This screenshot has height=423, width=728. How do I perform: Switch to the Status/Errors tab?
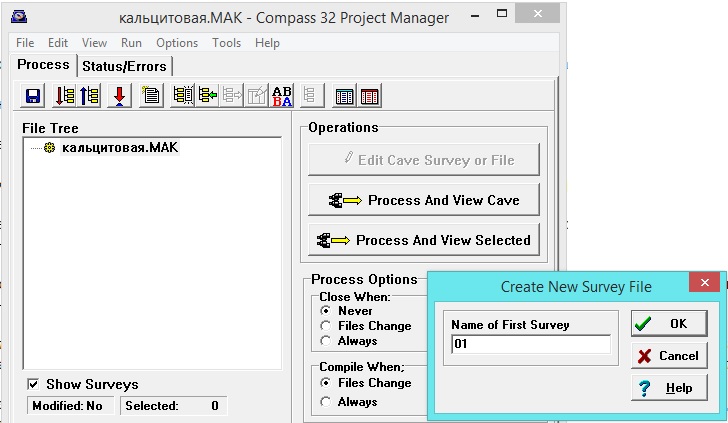(126, 66)
